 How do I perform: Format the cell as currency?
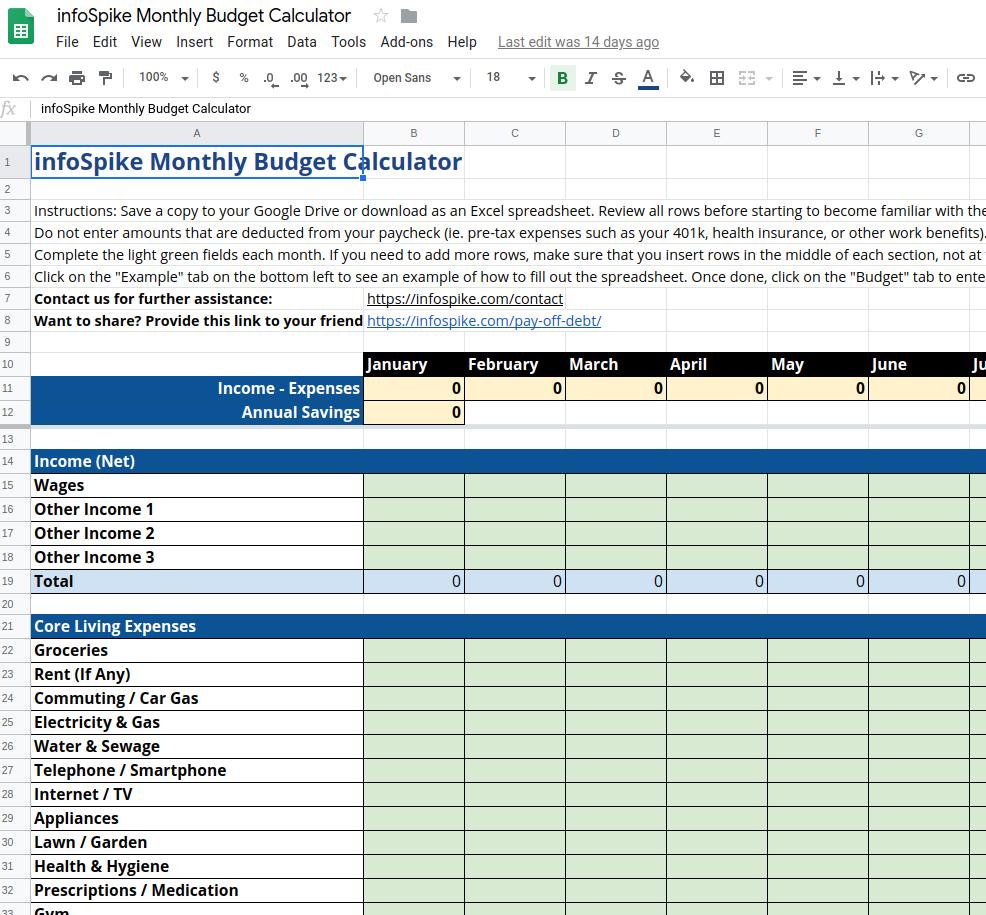click(216, 77)
